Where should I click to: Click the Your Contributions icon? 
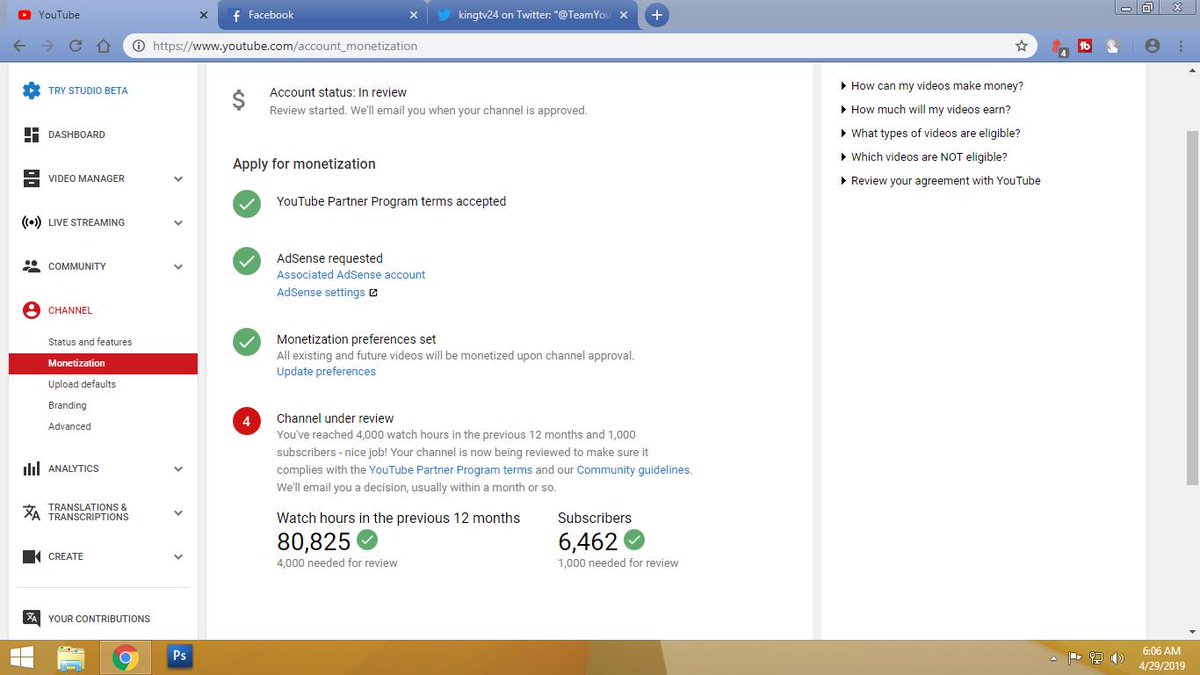point(31,618)
